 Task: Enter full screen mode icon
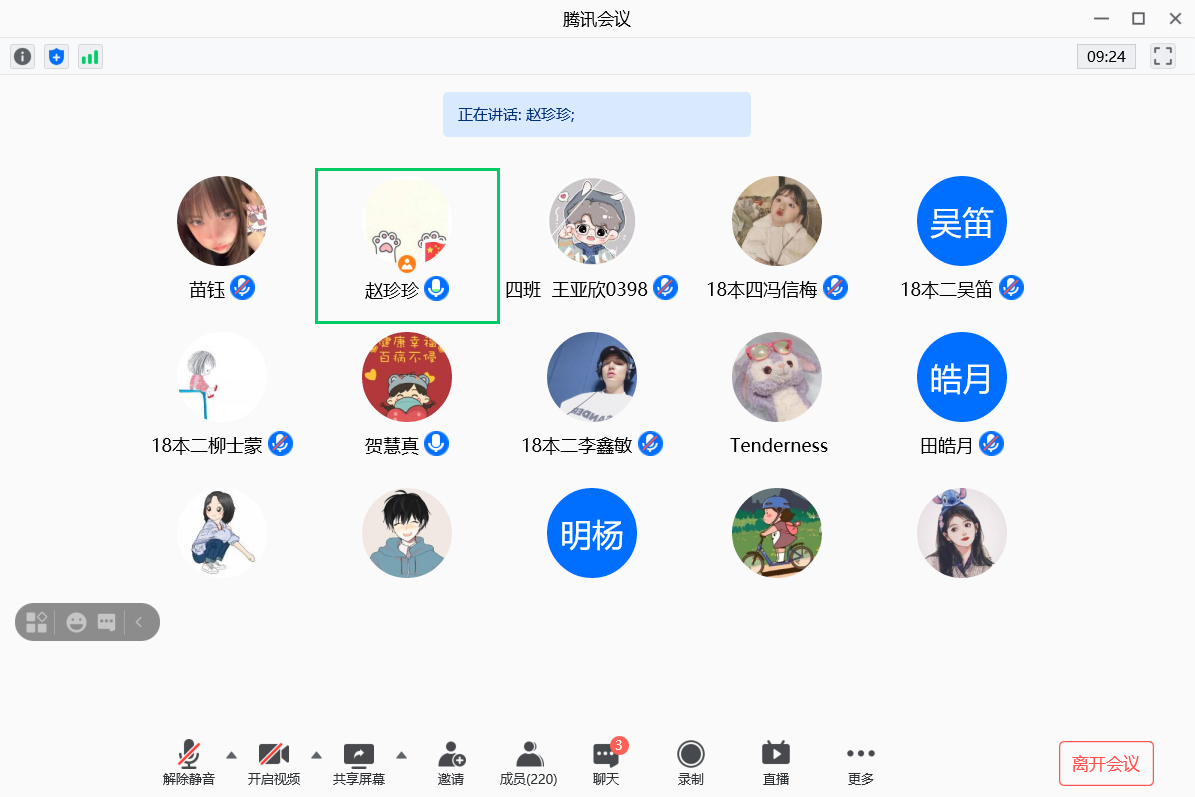(1162, 56)
